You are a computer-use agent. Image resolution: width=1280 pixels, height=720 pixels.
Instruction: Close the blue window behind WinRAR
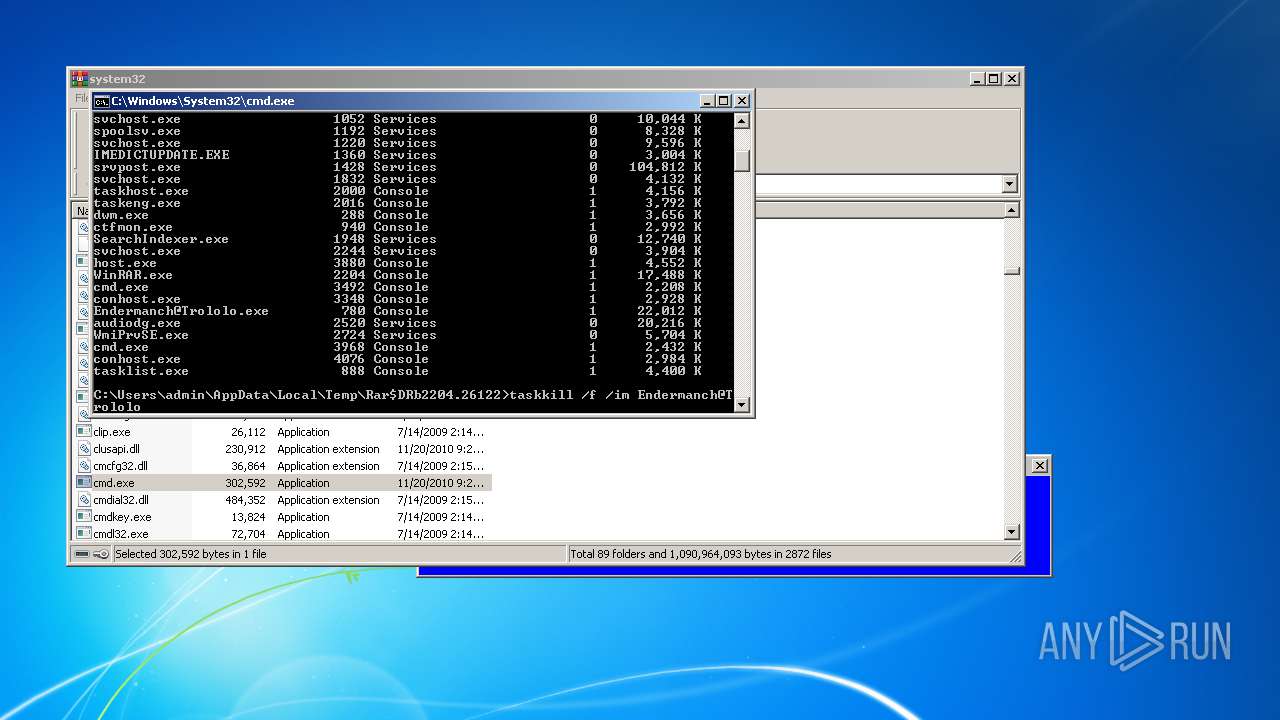(x=1040, y=465)
